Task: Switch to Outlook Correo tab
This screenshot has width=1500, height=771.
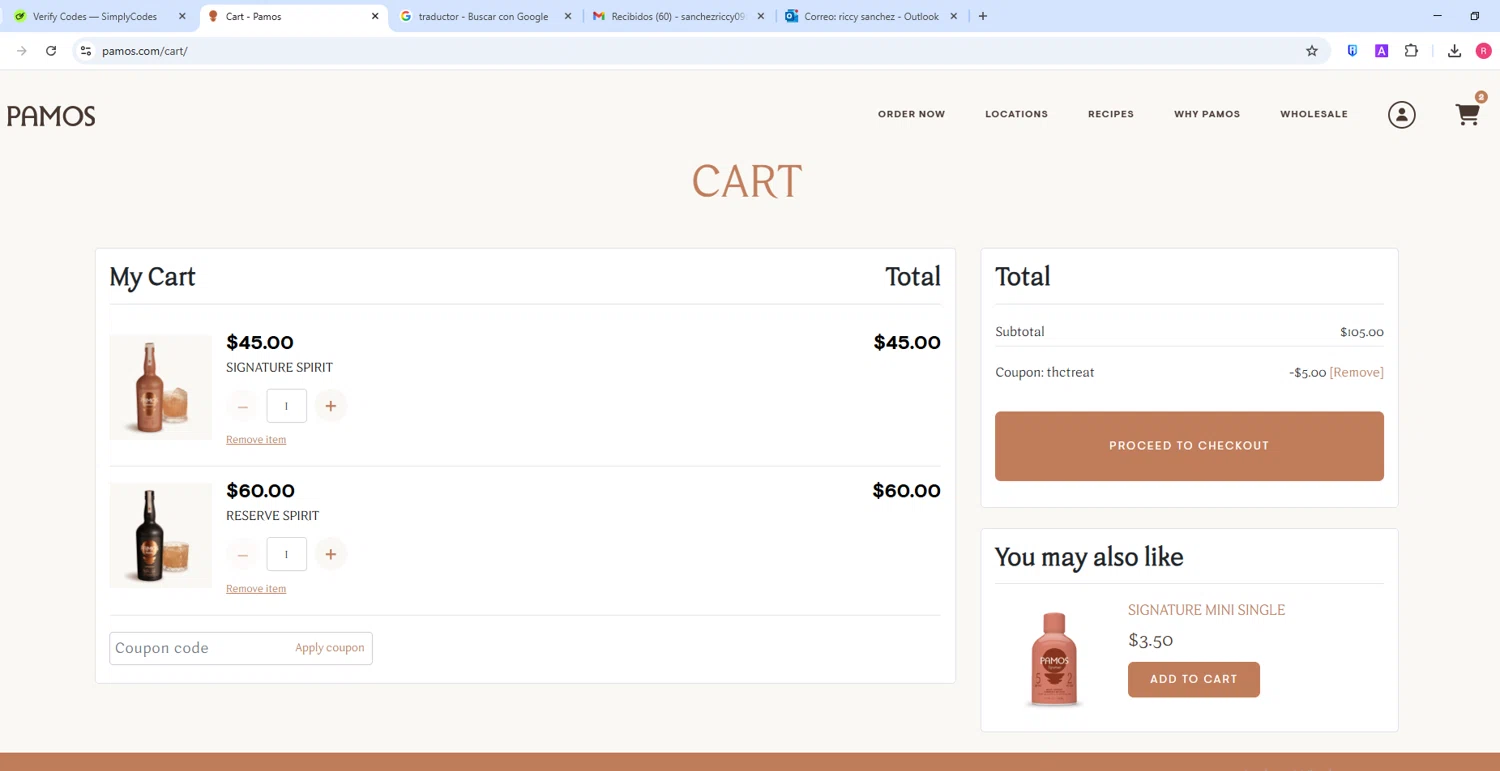Action: (x=870, y=16)
